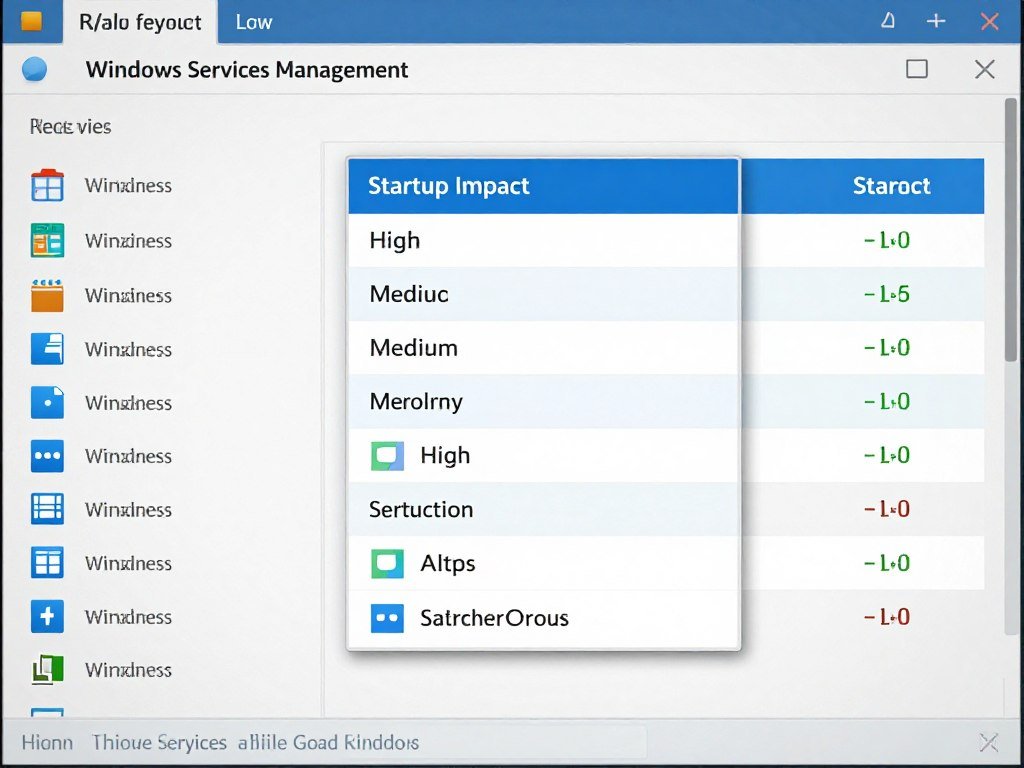Click the blue ellipsis icon in the sidebar
The width and height of the screenshot is (1024, 768).
click(47, 456)
